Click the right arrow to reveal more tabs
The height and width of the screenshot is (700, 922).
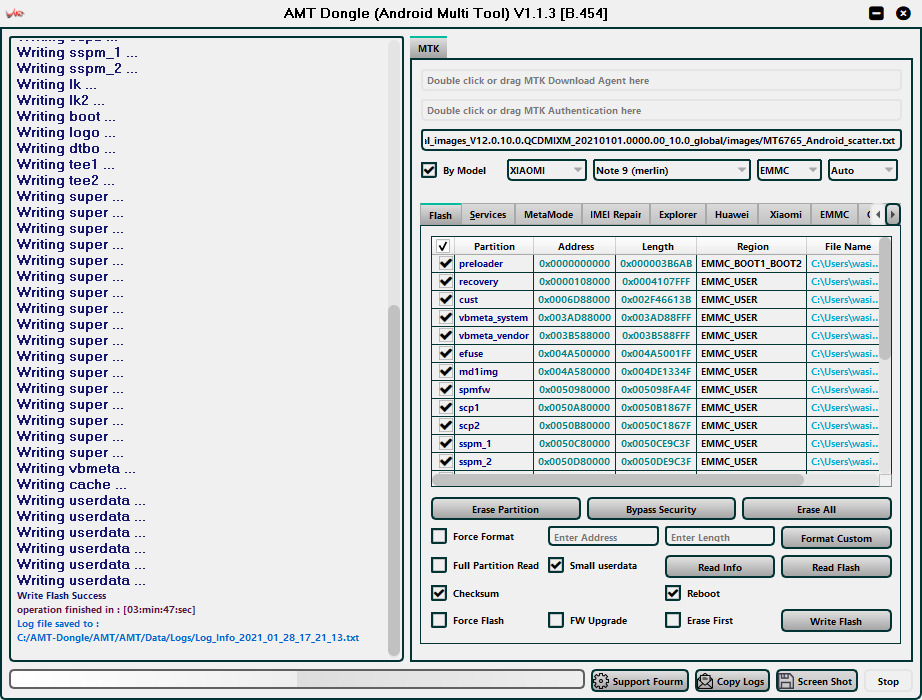click(x=892, y=214)
